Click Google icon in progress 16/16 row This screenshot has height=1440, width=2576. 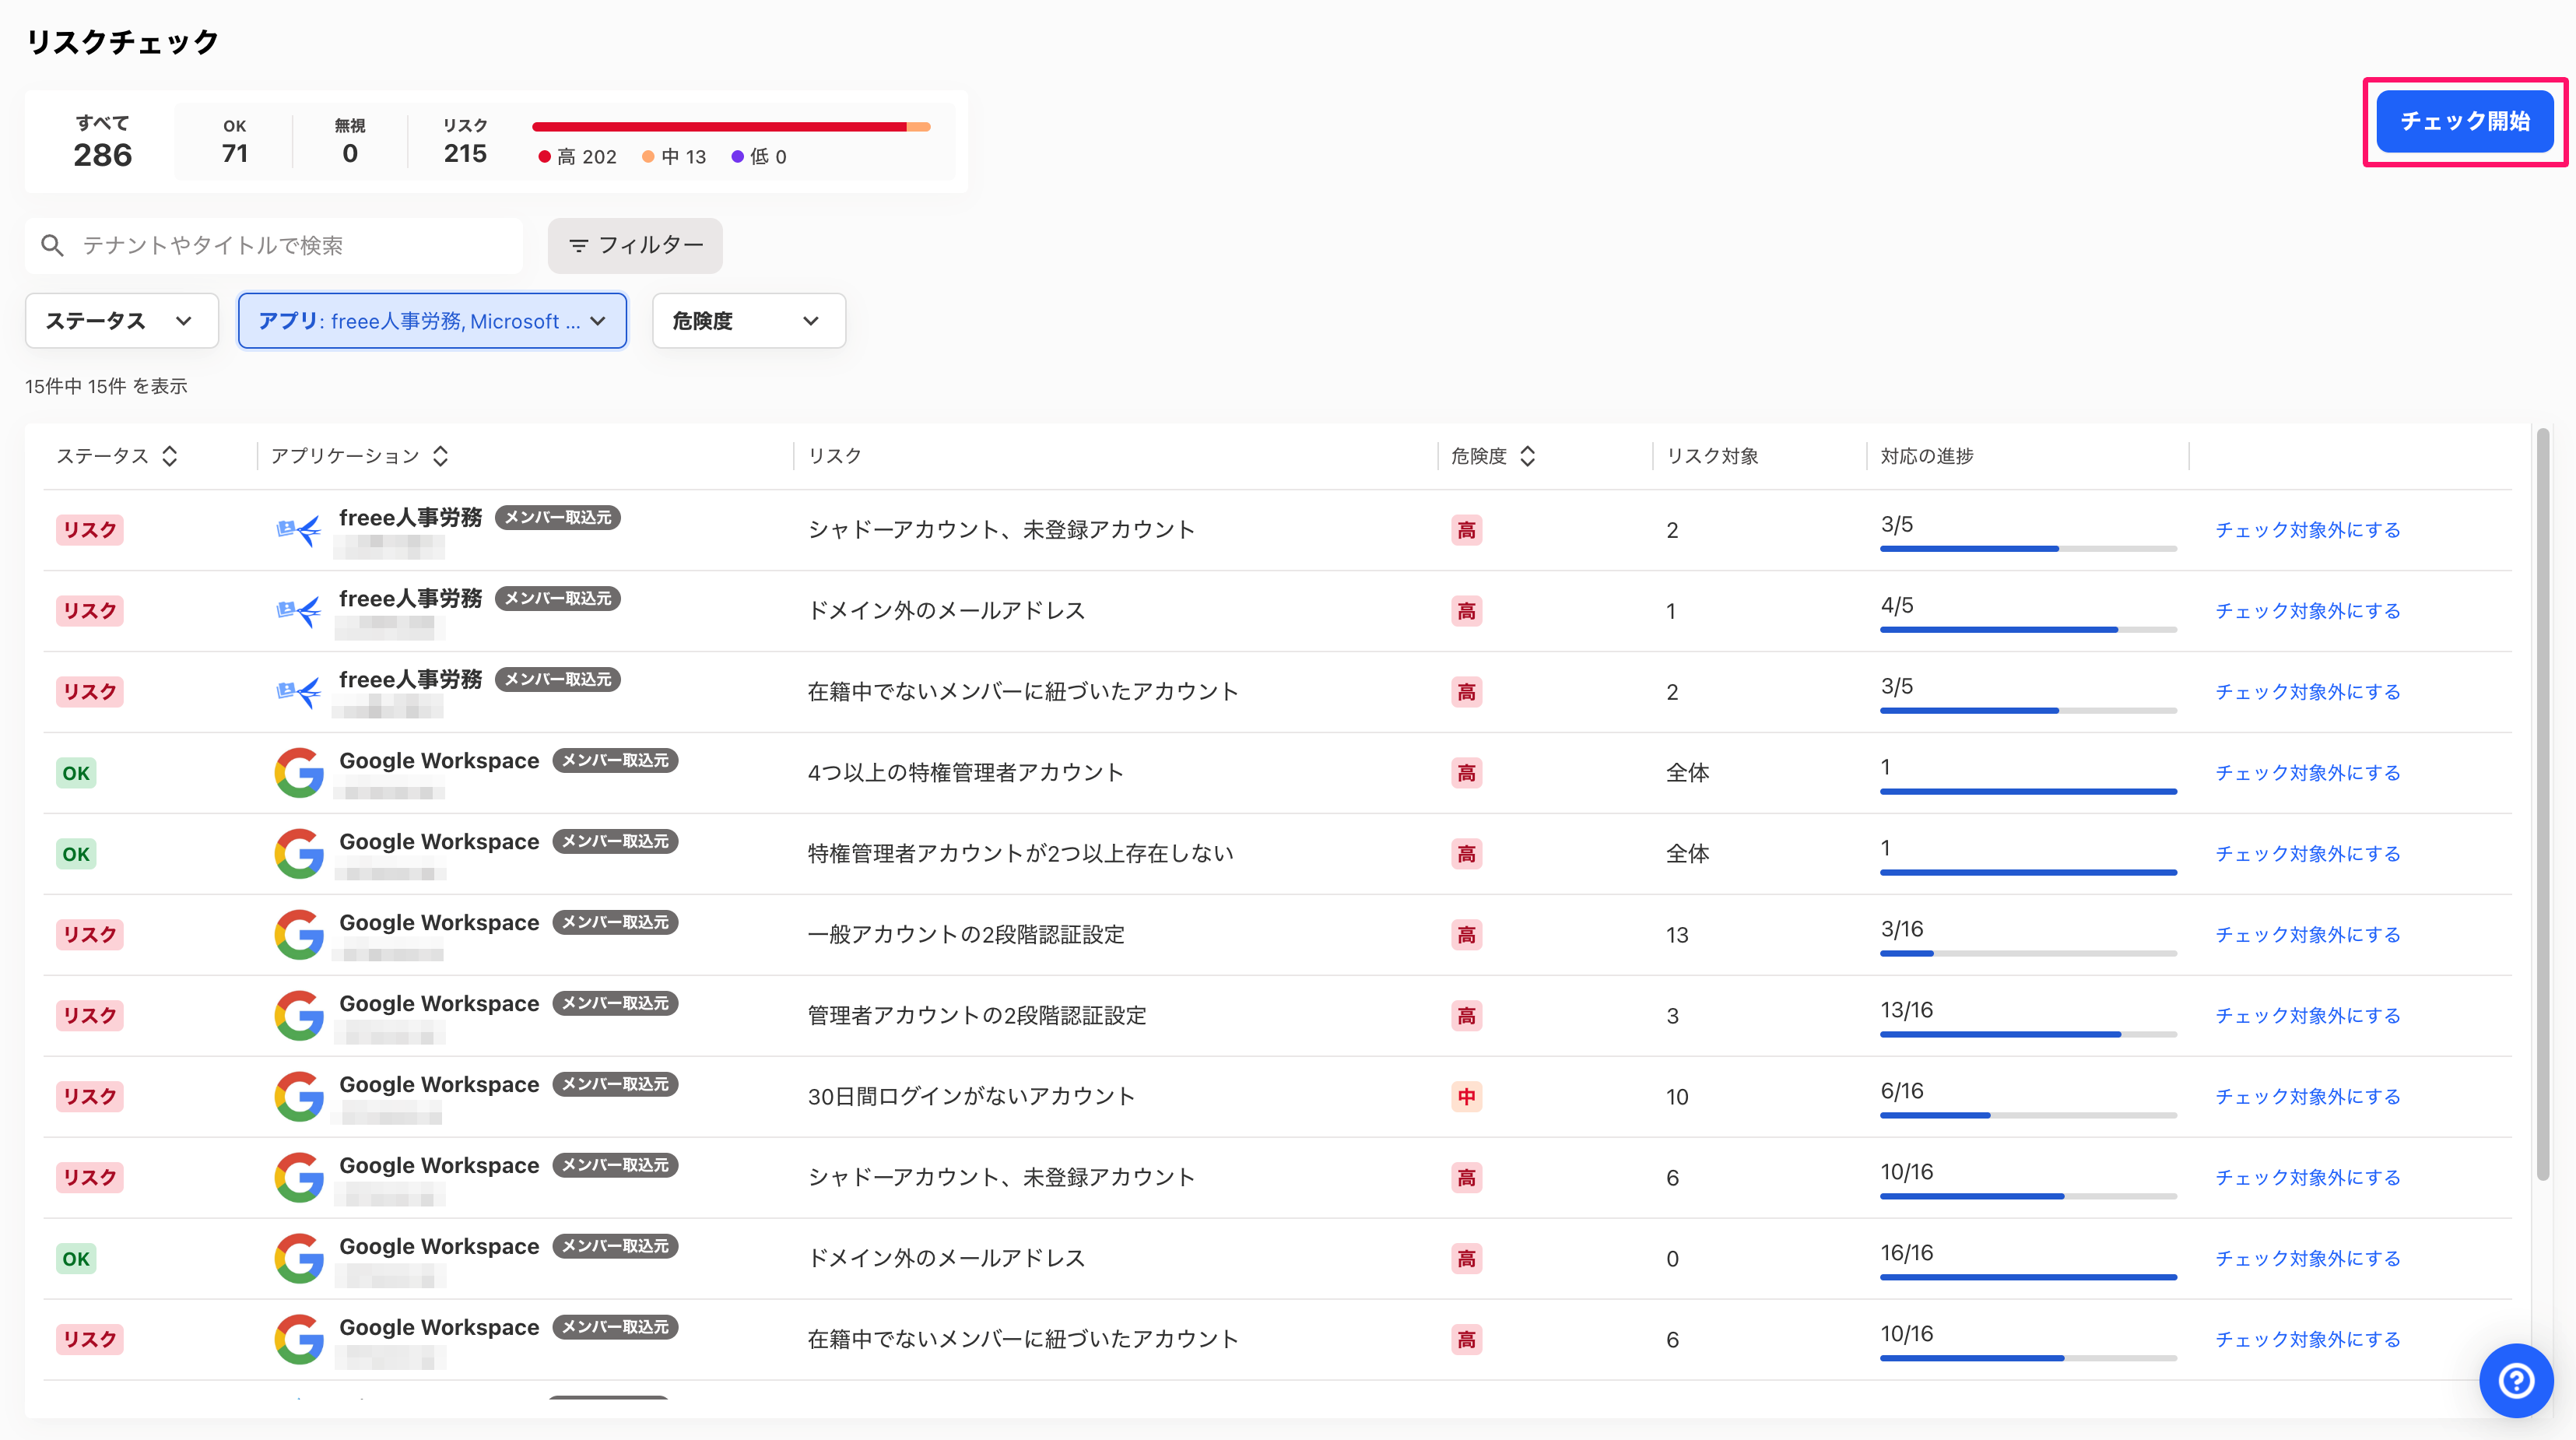pyautogui.click(x=298, y=1259)
